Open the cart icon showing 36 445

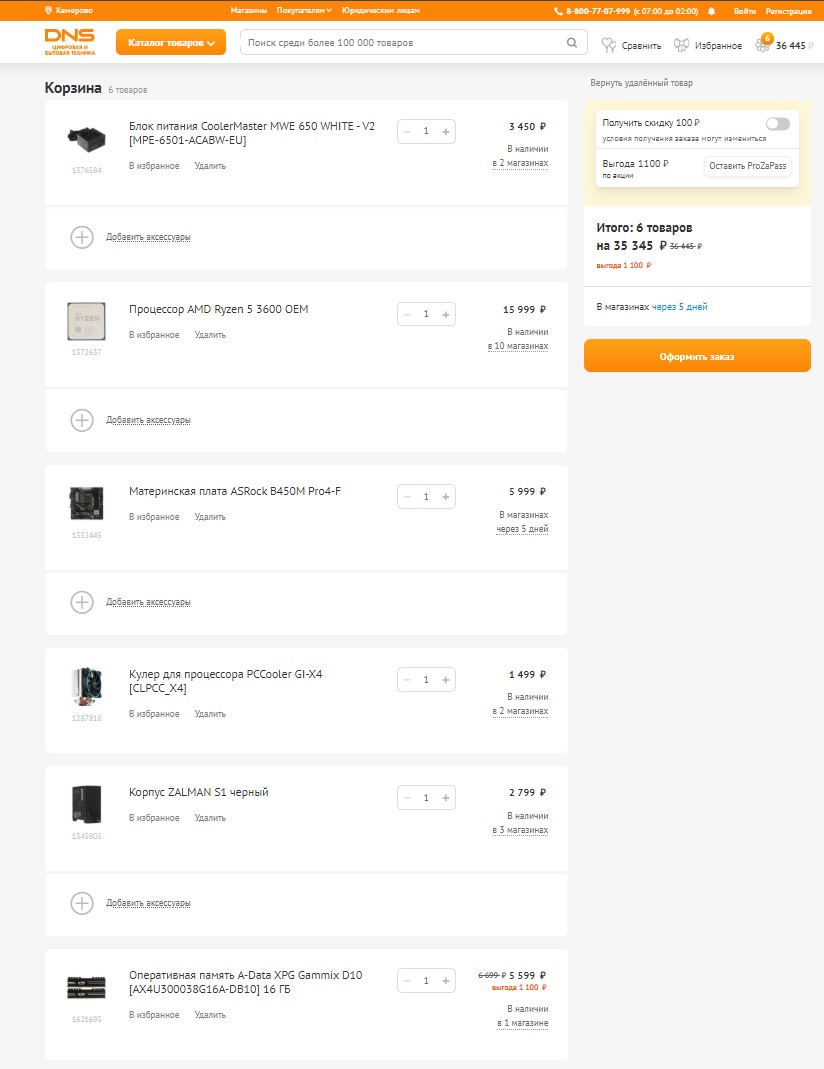point(763,45)
